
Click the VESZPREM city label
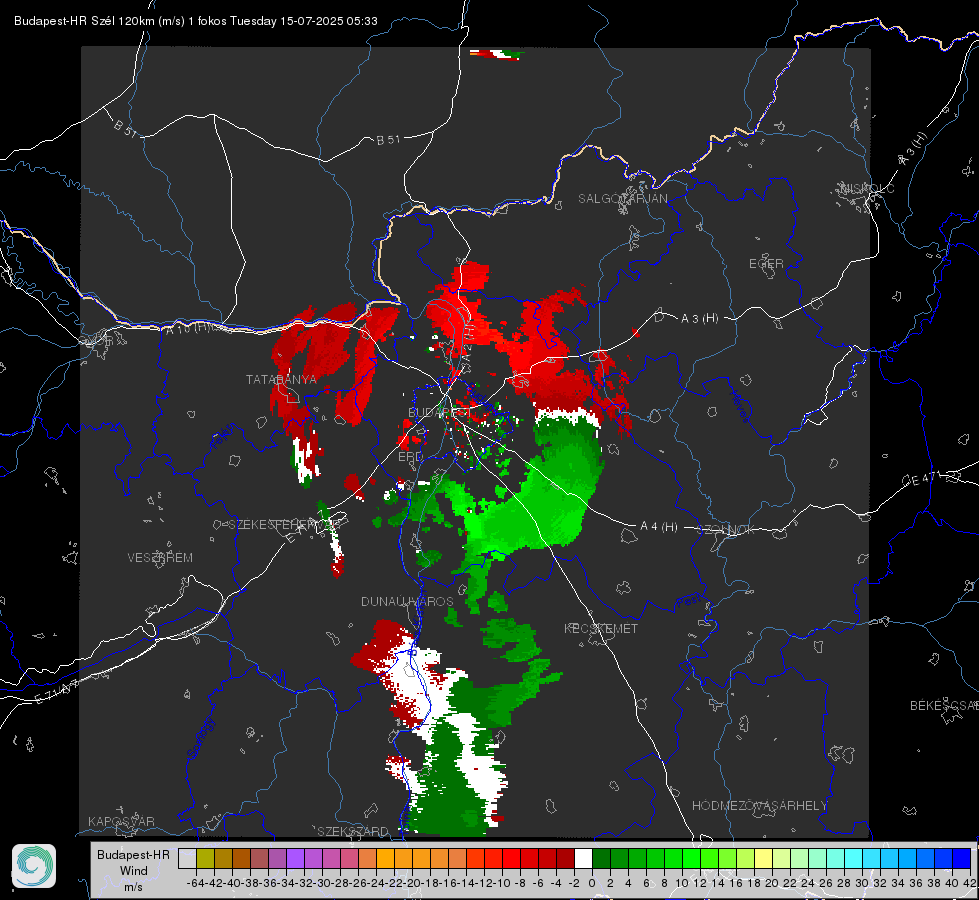[x=160, y=558]
